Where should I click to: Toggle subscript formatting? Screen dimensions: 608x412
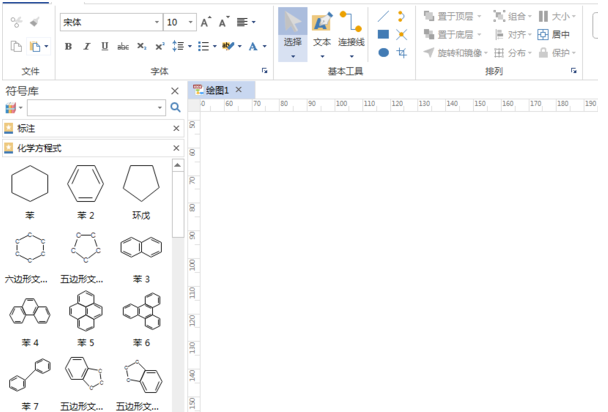[142, 47]
